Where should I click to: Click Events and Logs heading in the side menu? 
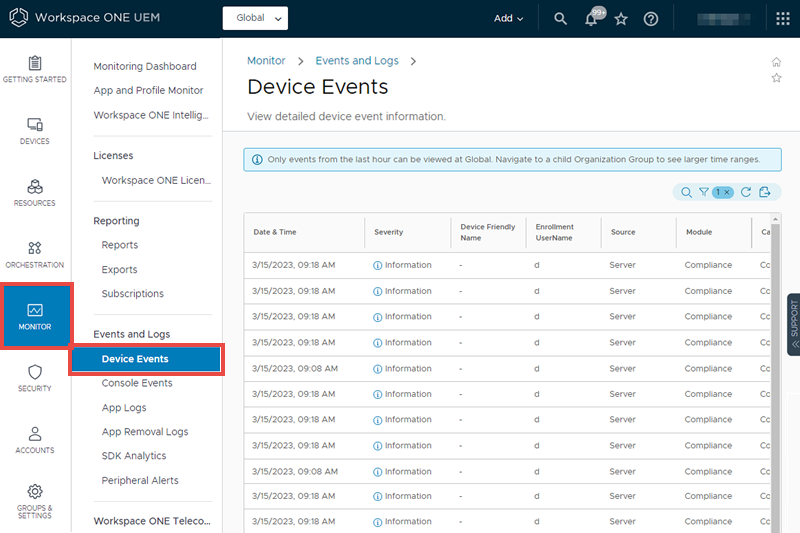coord(132,334)
